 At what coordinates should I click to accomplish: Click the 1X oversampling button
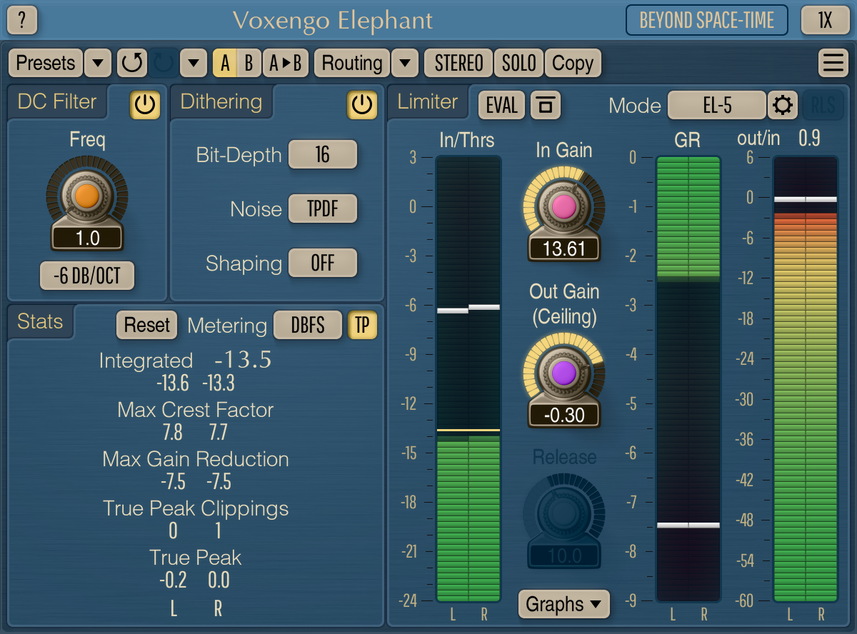pos(824,20)
